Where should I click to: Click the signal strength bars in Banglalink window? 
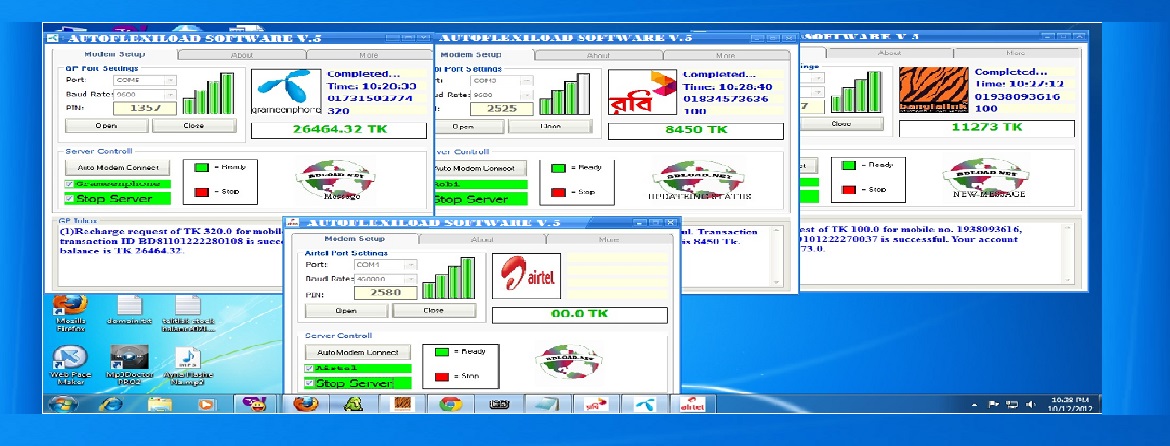[856, 92]
